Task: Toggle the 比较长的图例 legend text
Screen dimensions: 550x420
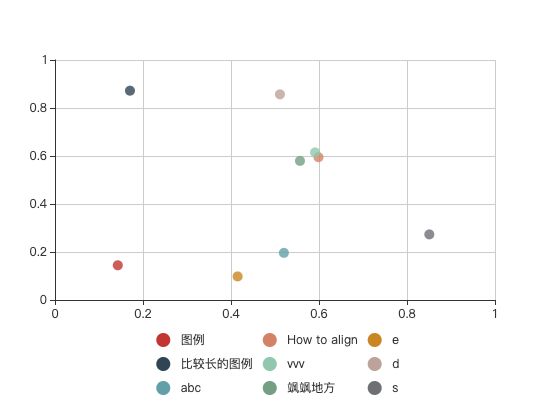Action: point(216,364)
